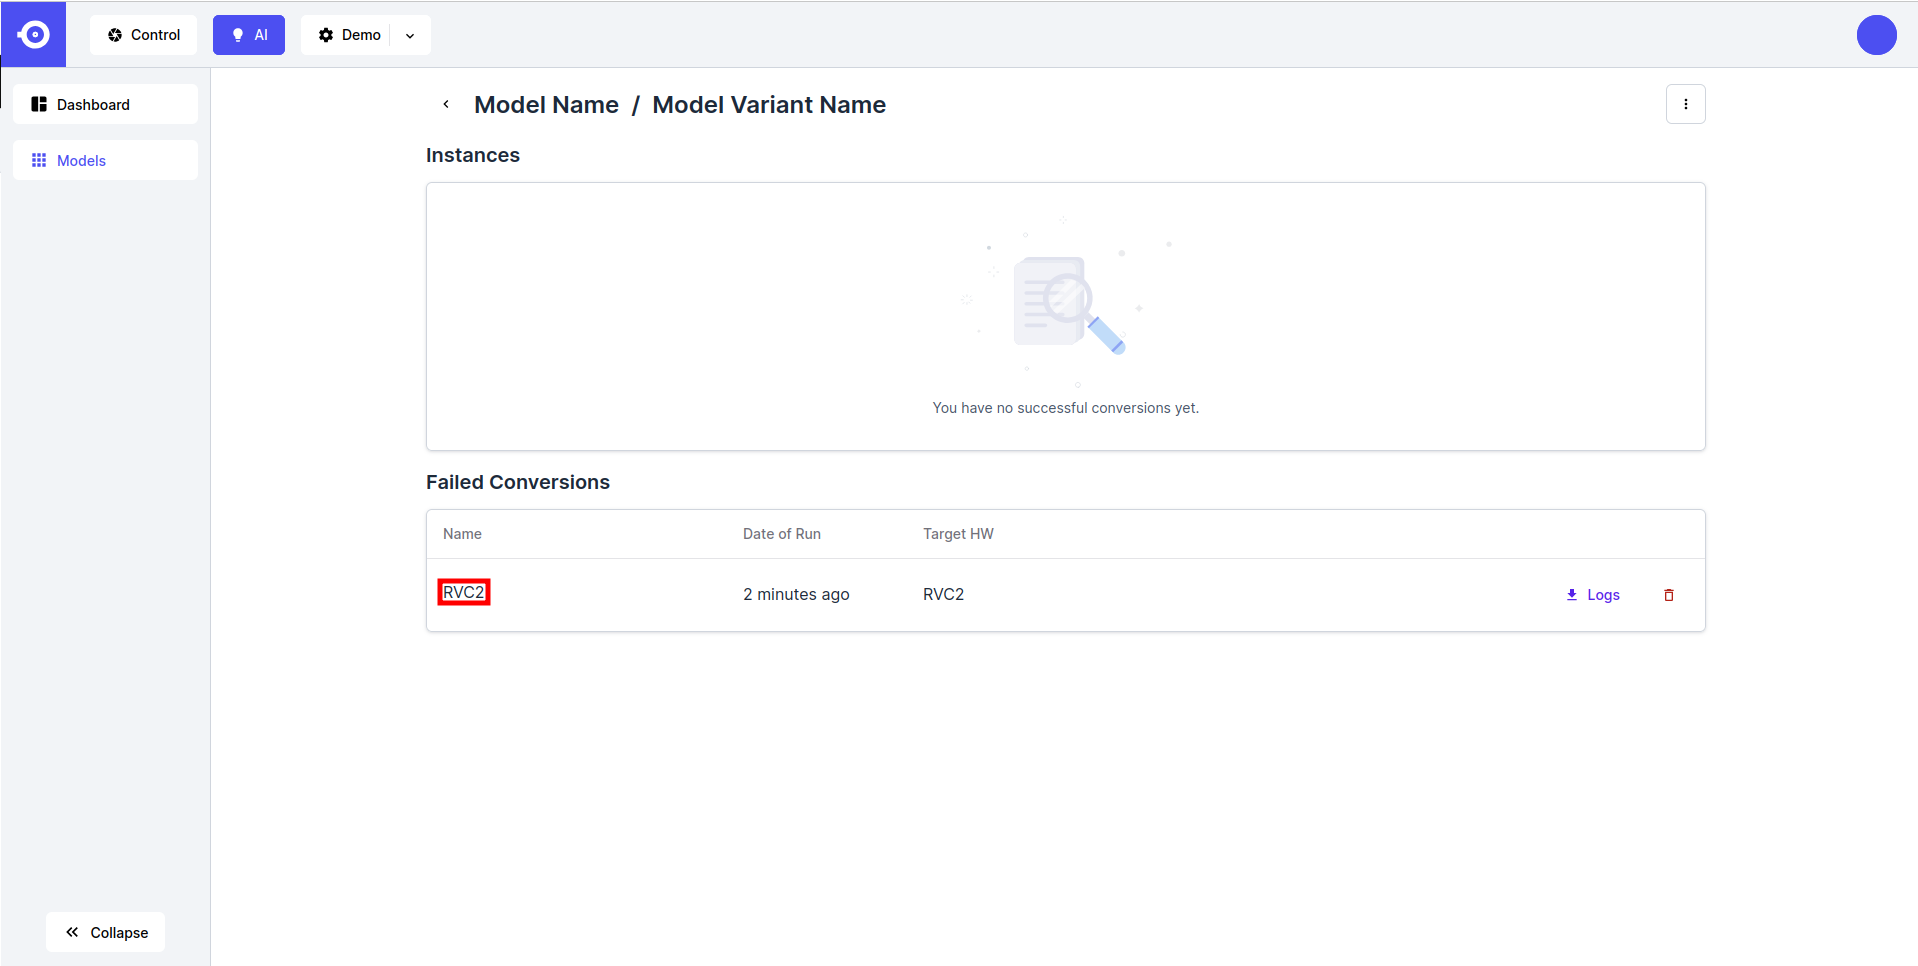Click the back chevron beside Model Name
The height and width of the screenshot is (966, 1918).
click(446, 104)
